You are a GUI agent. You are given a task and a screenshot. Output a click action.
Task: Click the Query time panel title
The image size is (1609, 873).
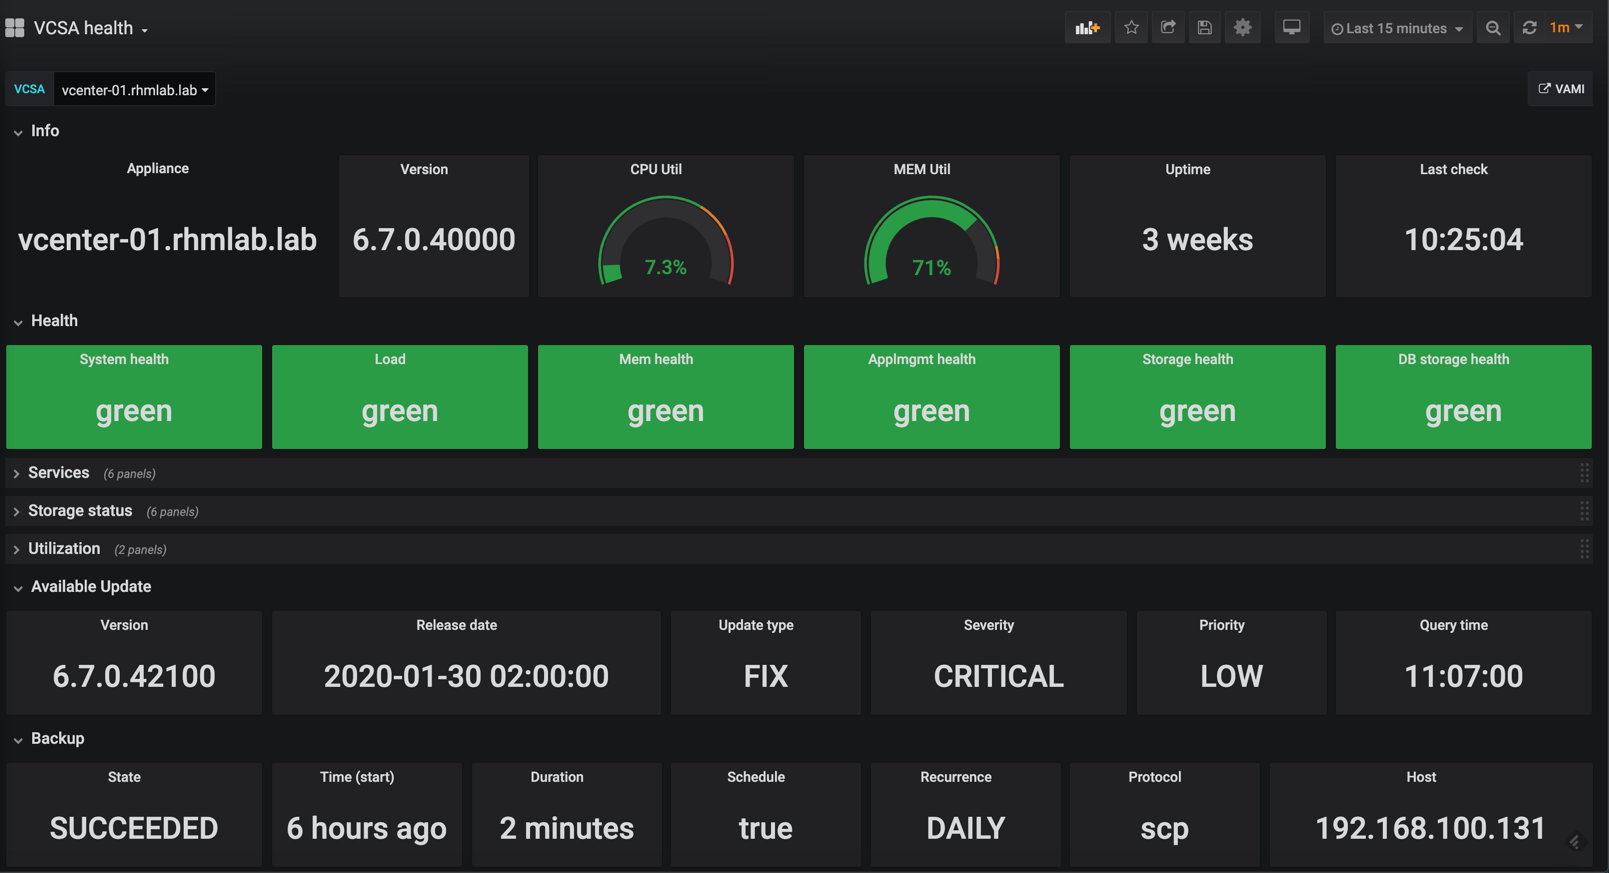coord(1454,625)
